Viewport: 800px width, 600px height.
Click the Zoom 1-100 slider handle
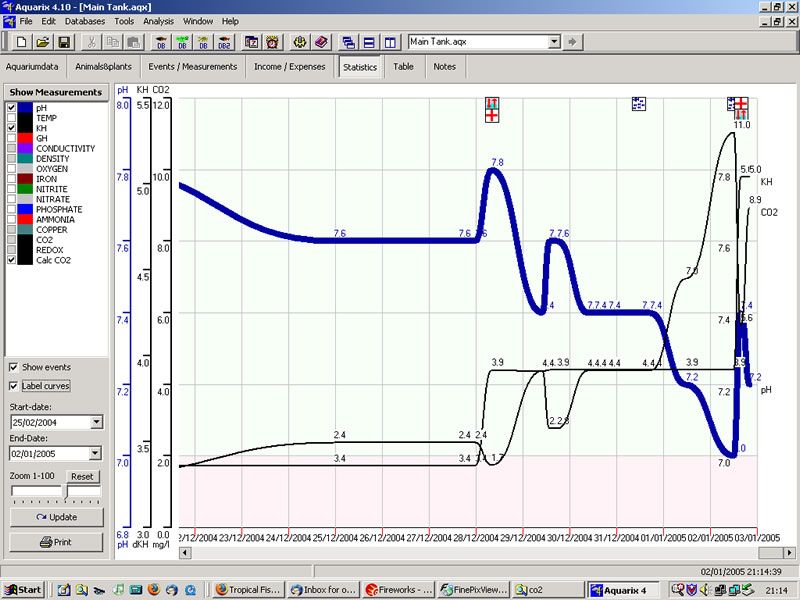pyautogui.click(x=65, y=492)
